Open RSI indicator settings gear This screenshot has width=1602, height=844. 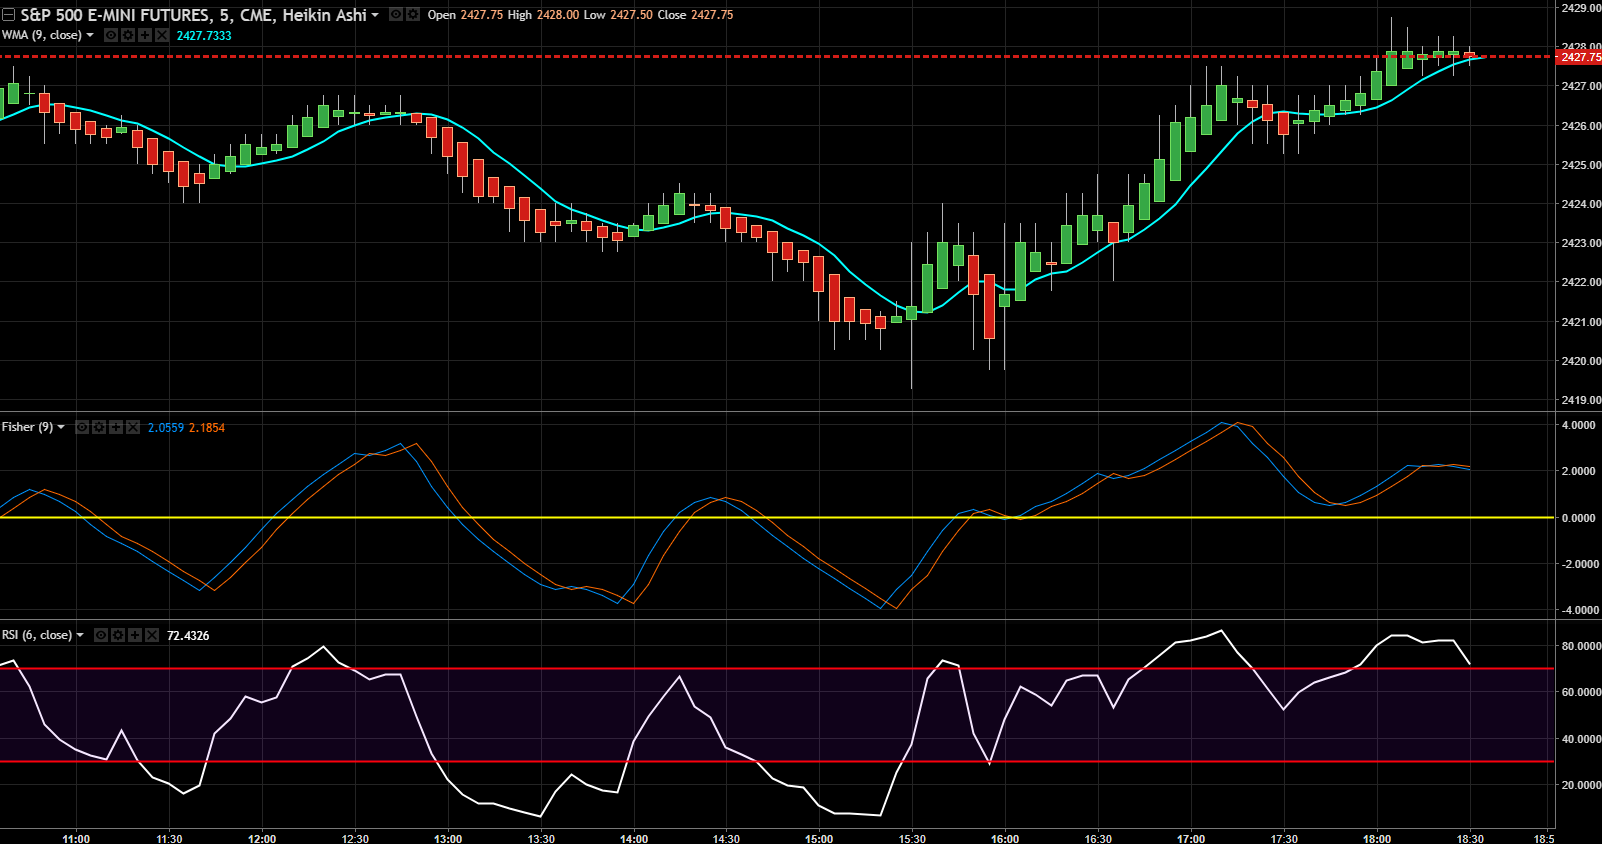(x=118, y=635)
